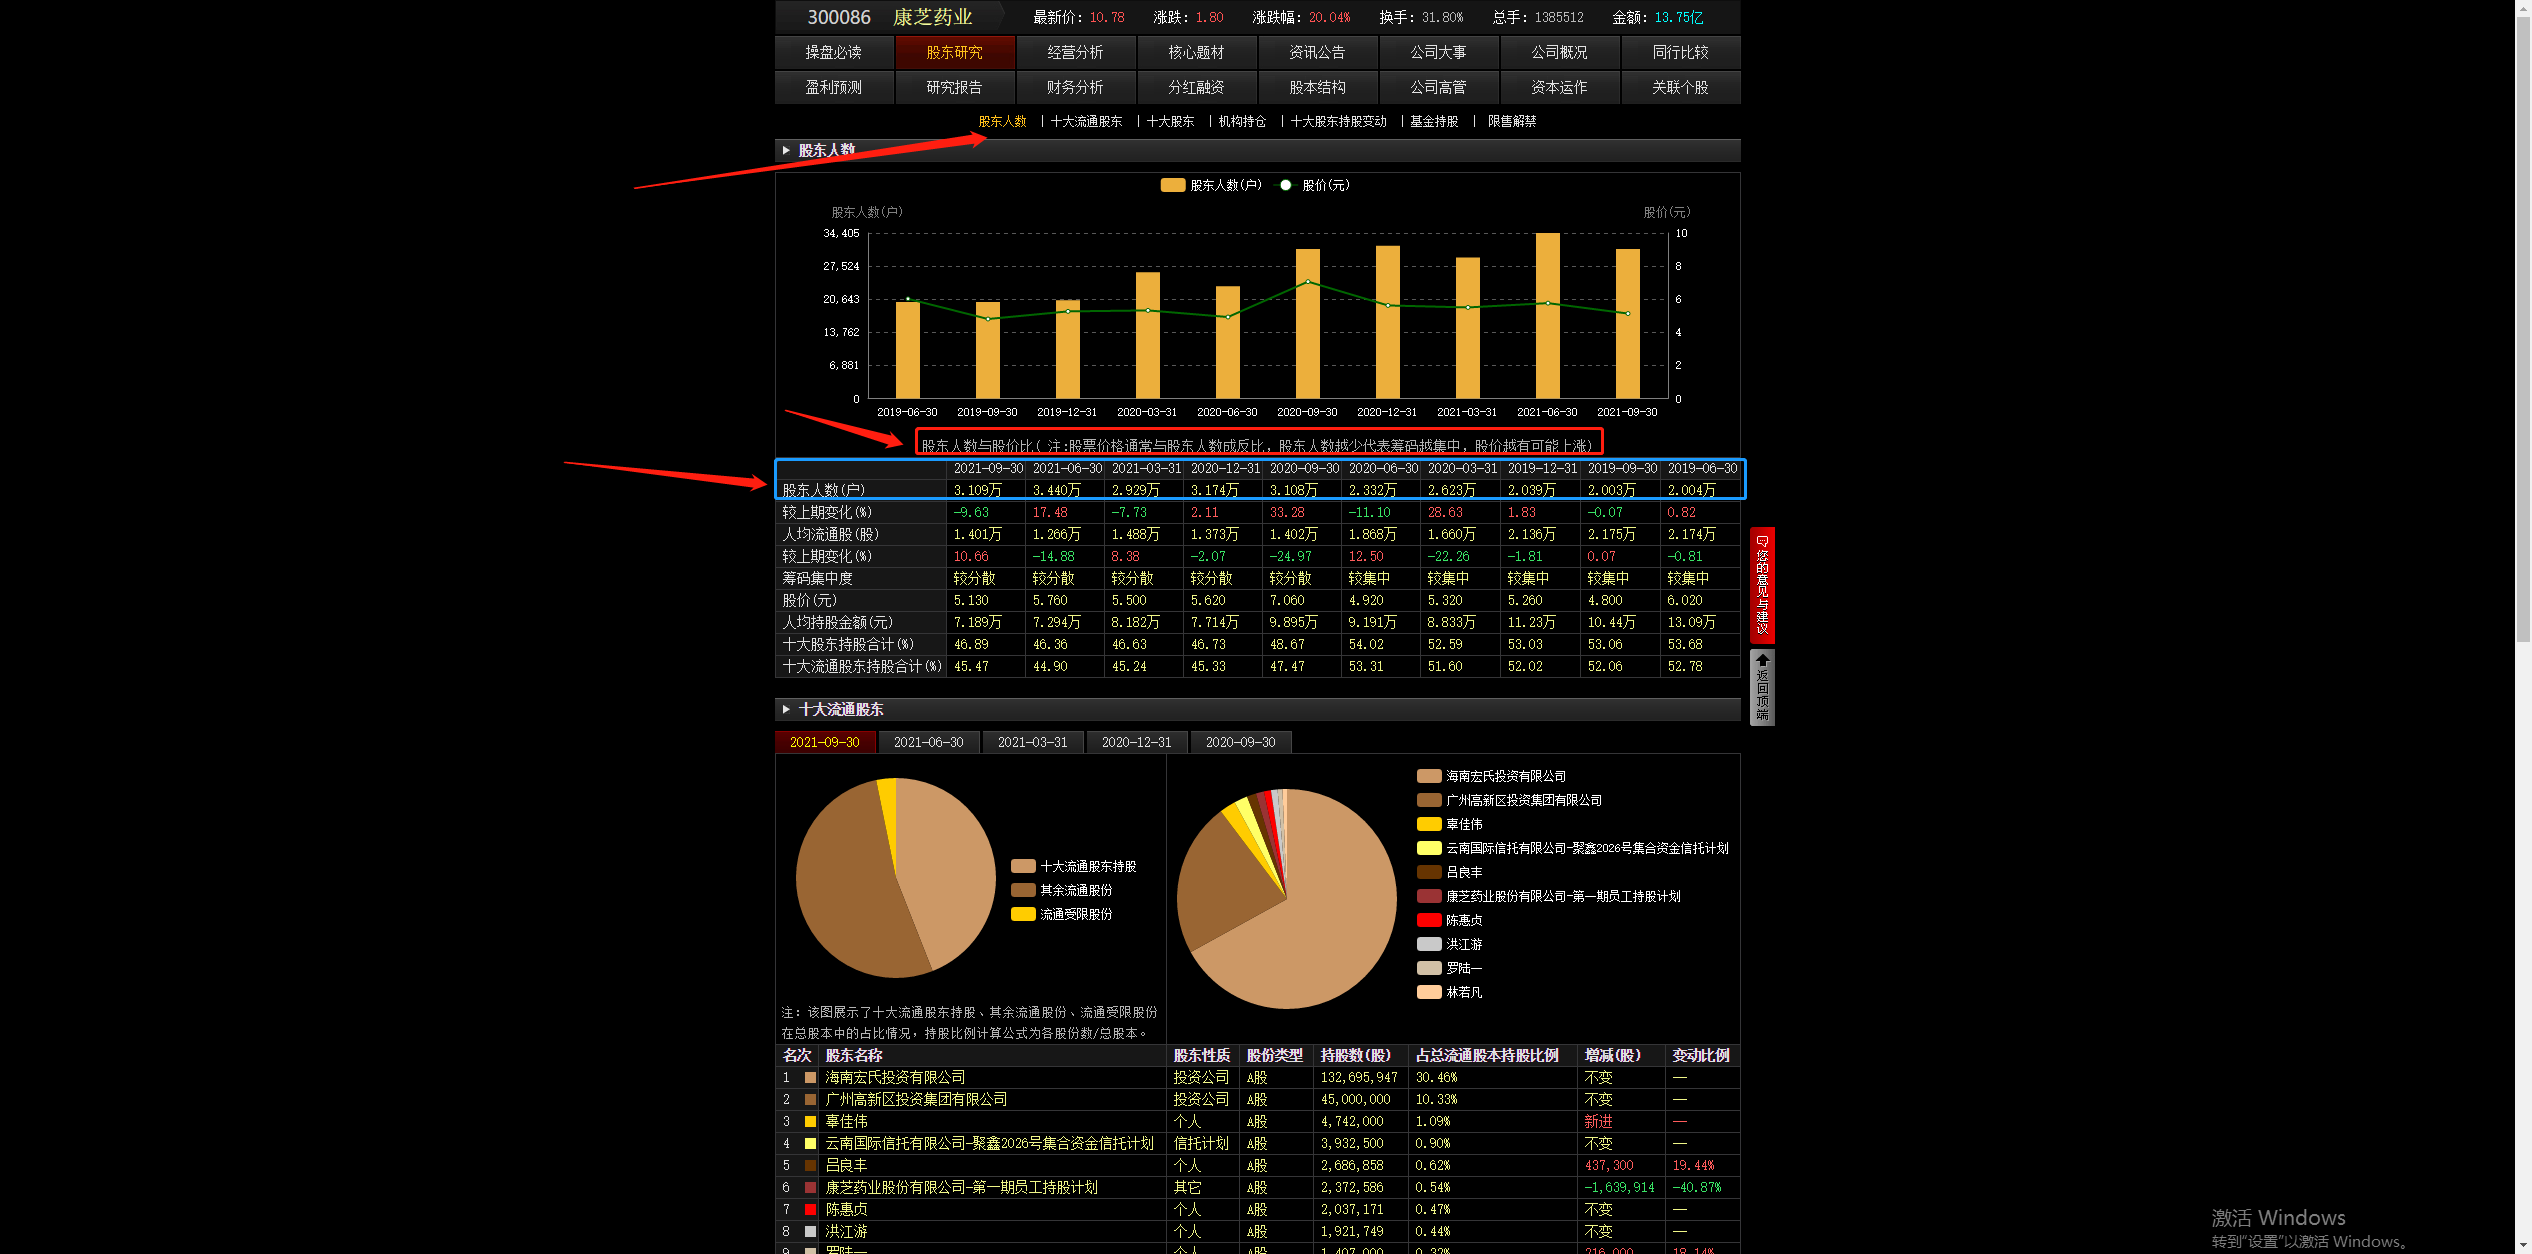Open the 操盘必读 tab

[x=834, y=52]
